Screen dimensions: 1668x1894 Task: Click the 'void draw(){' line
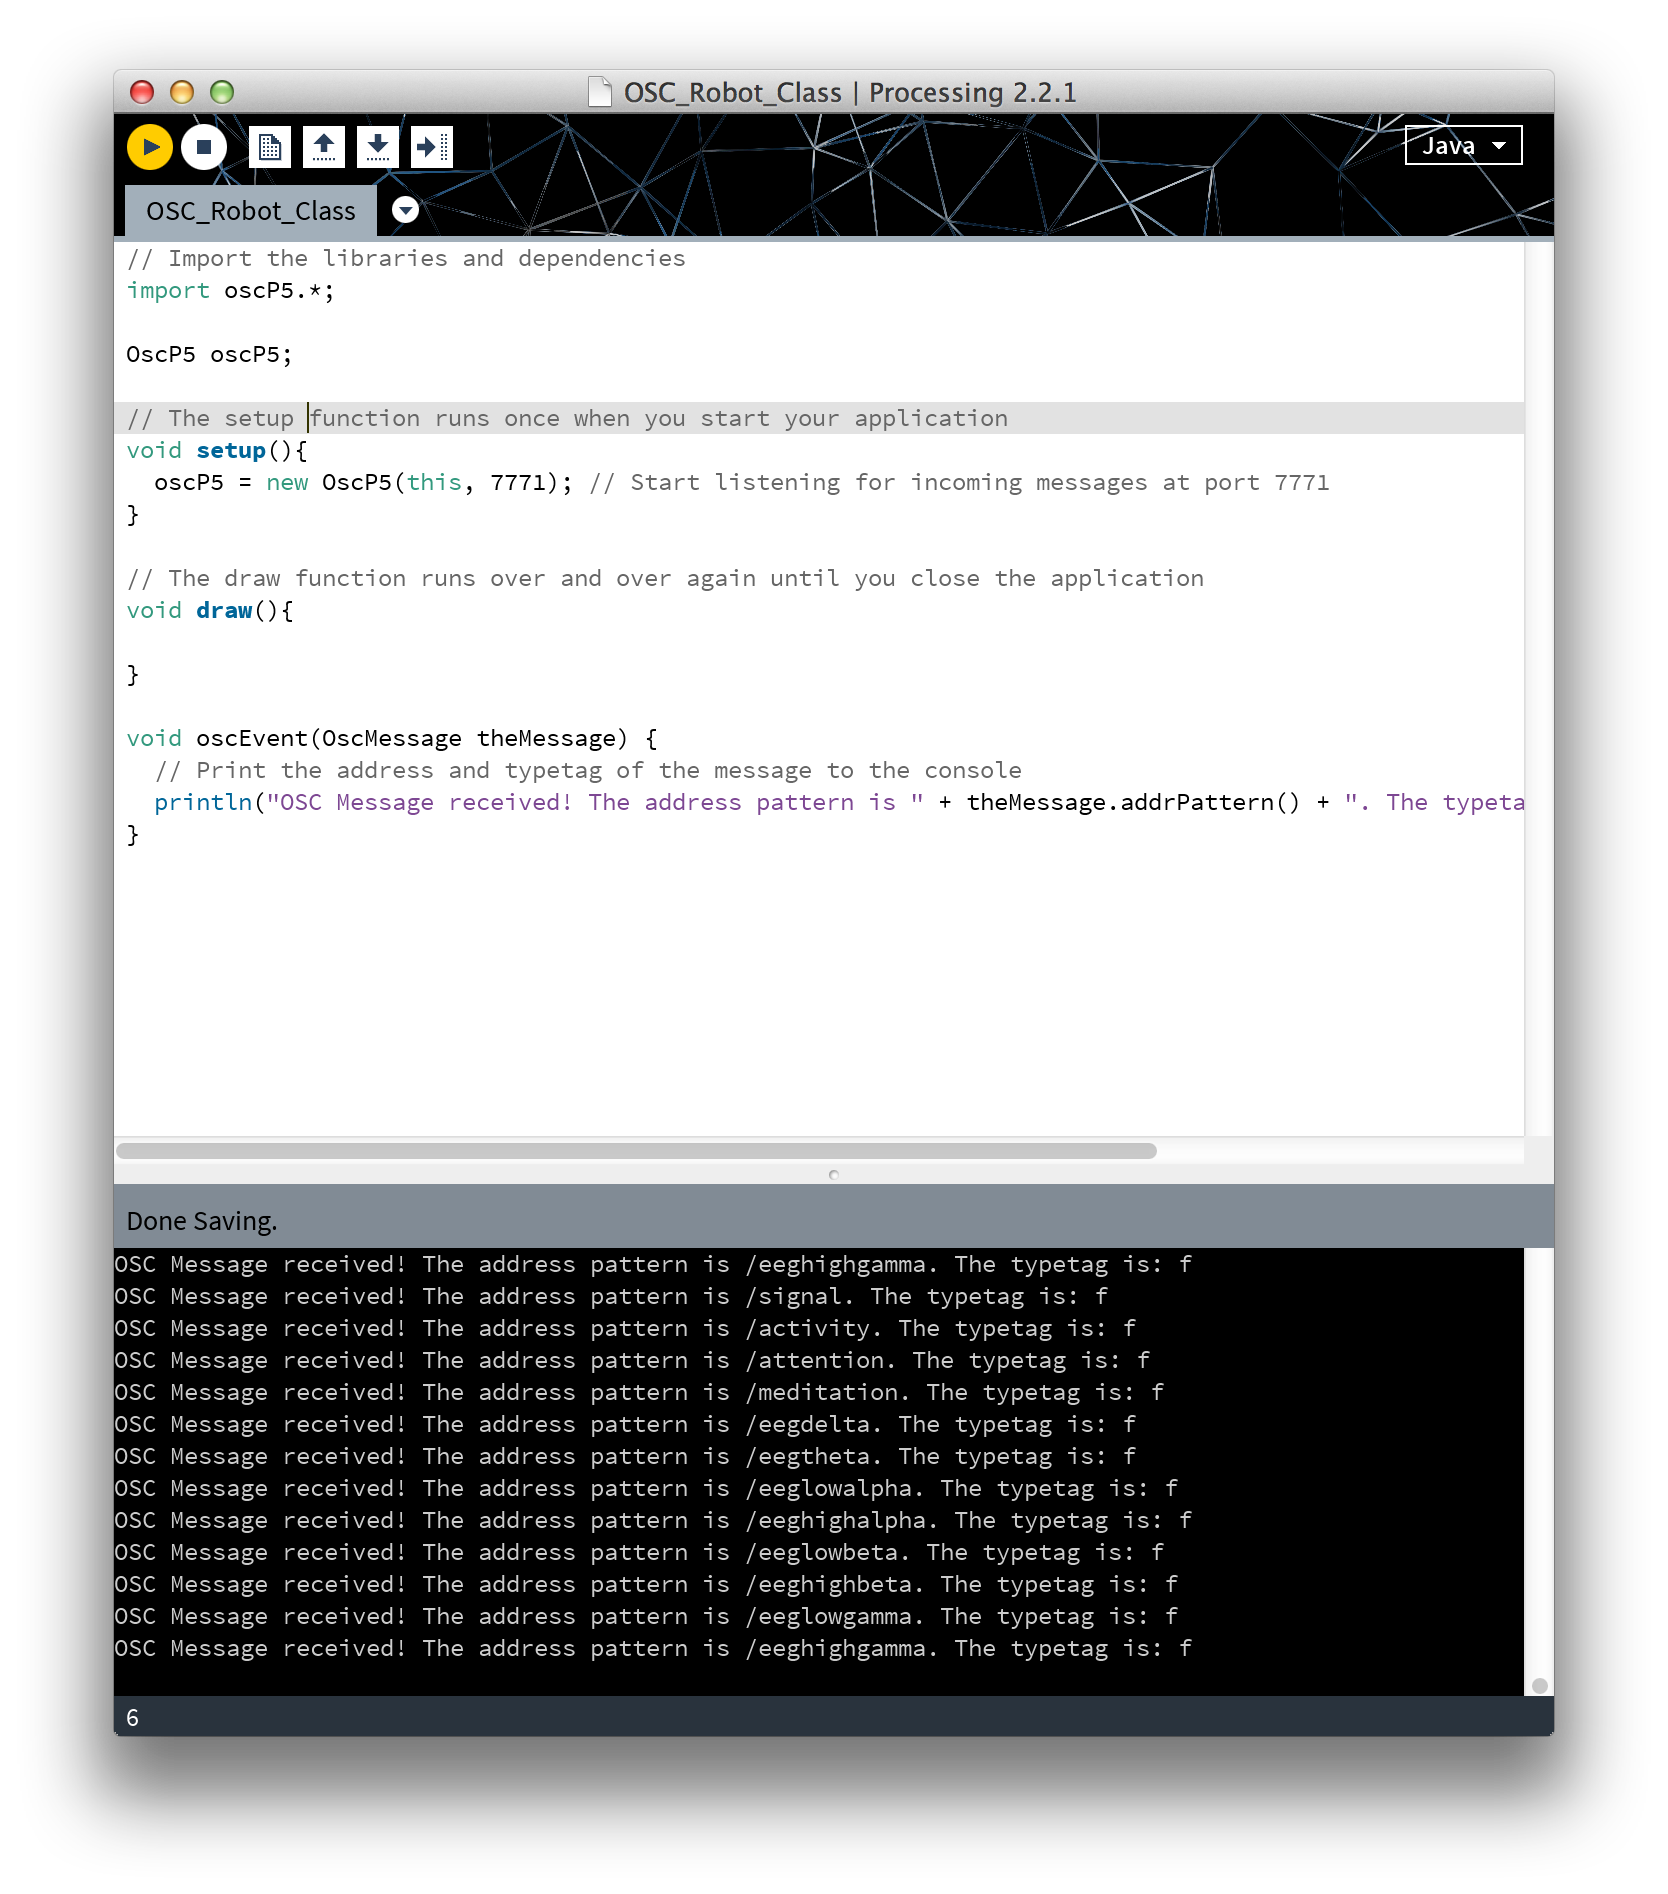tap(210, 610)
